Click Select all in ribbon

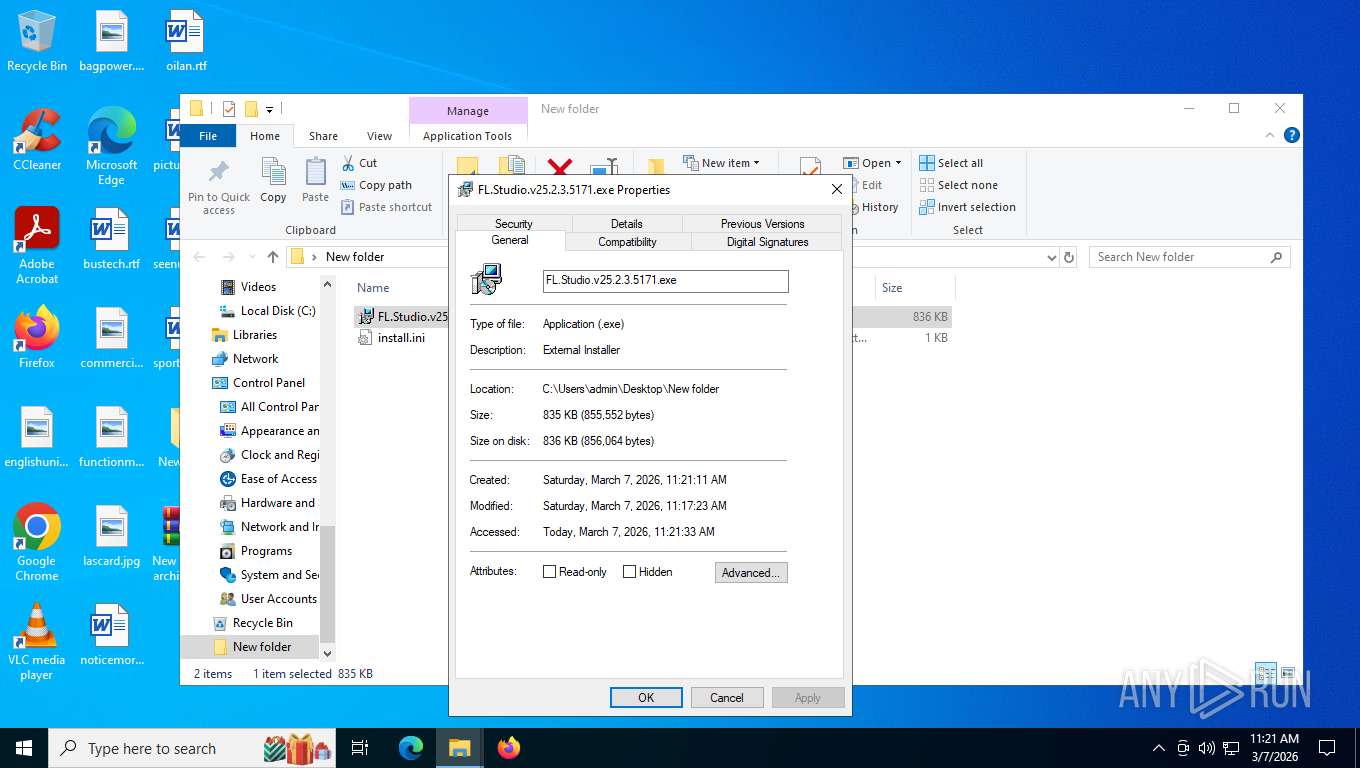[951, 163]
